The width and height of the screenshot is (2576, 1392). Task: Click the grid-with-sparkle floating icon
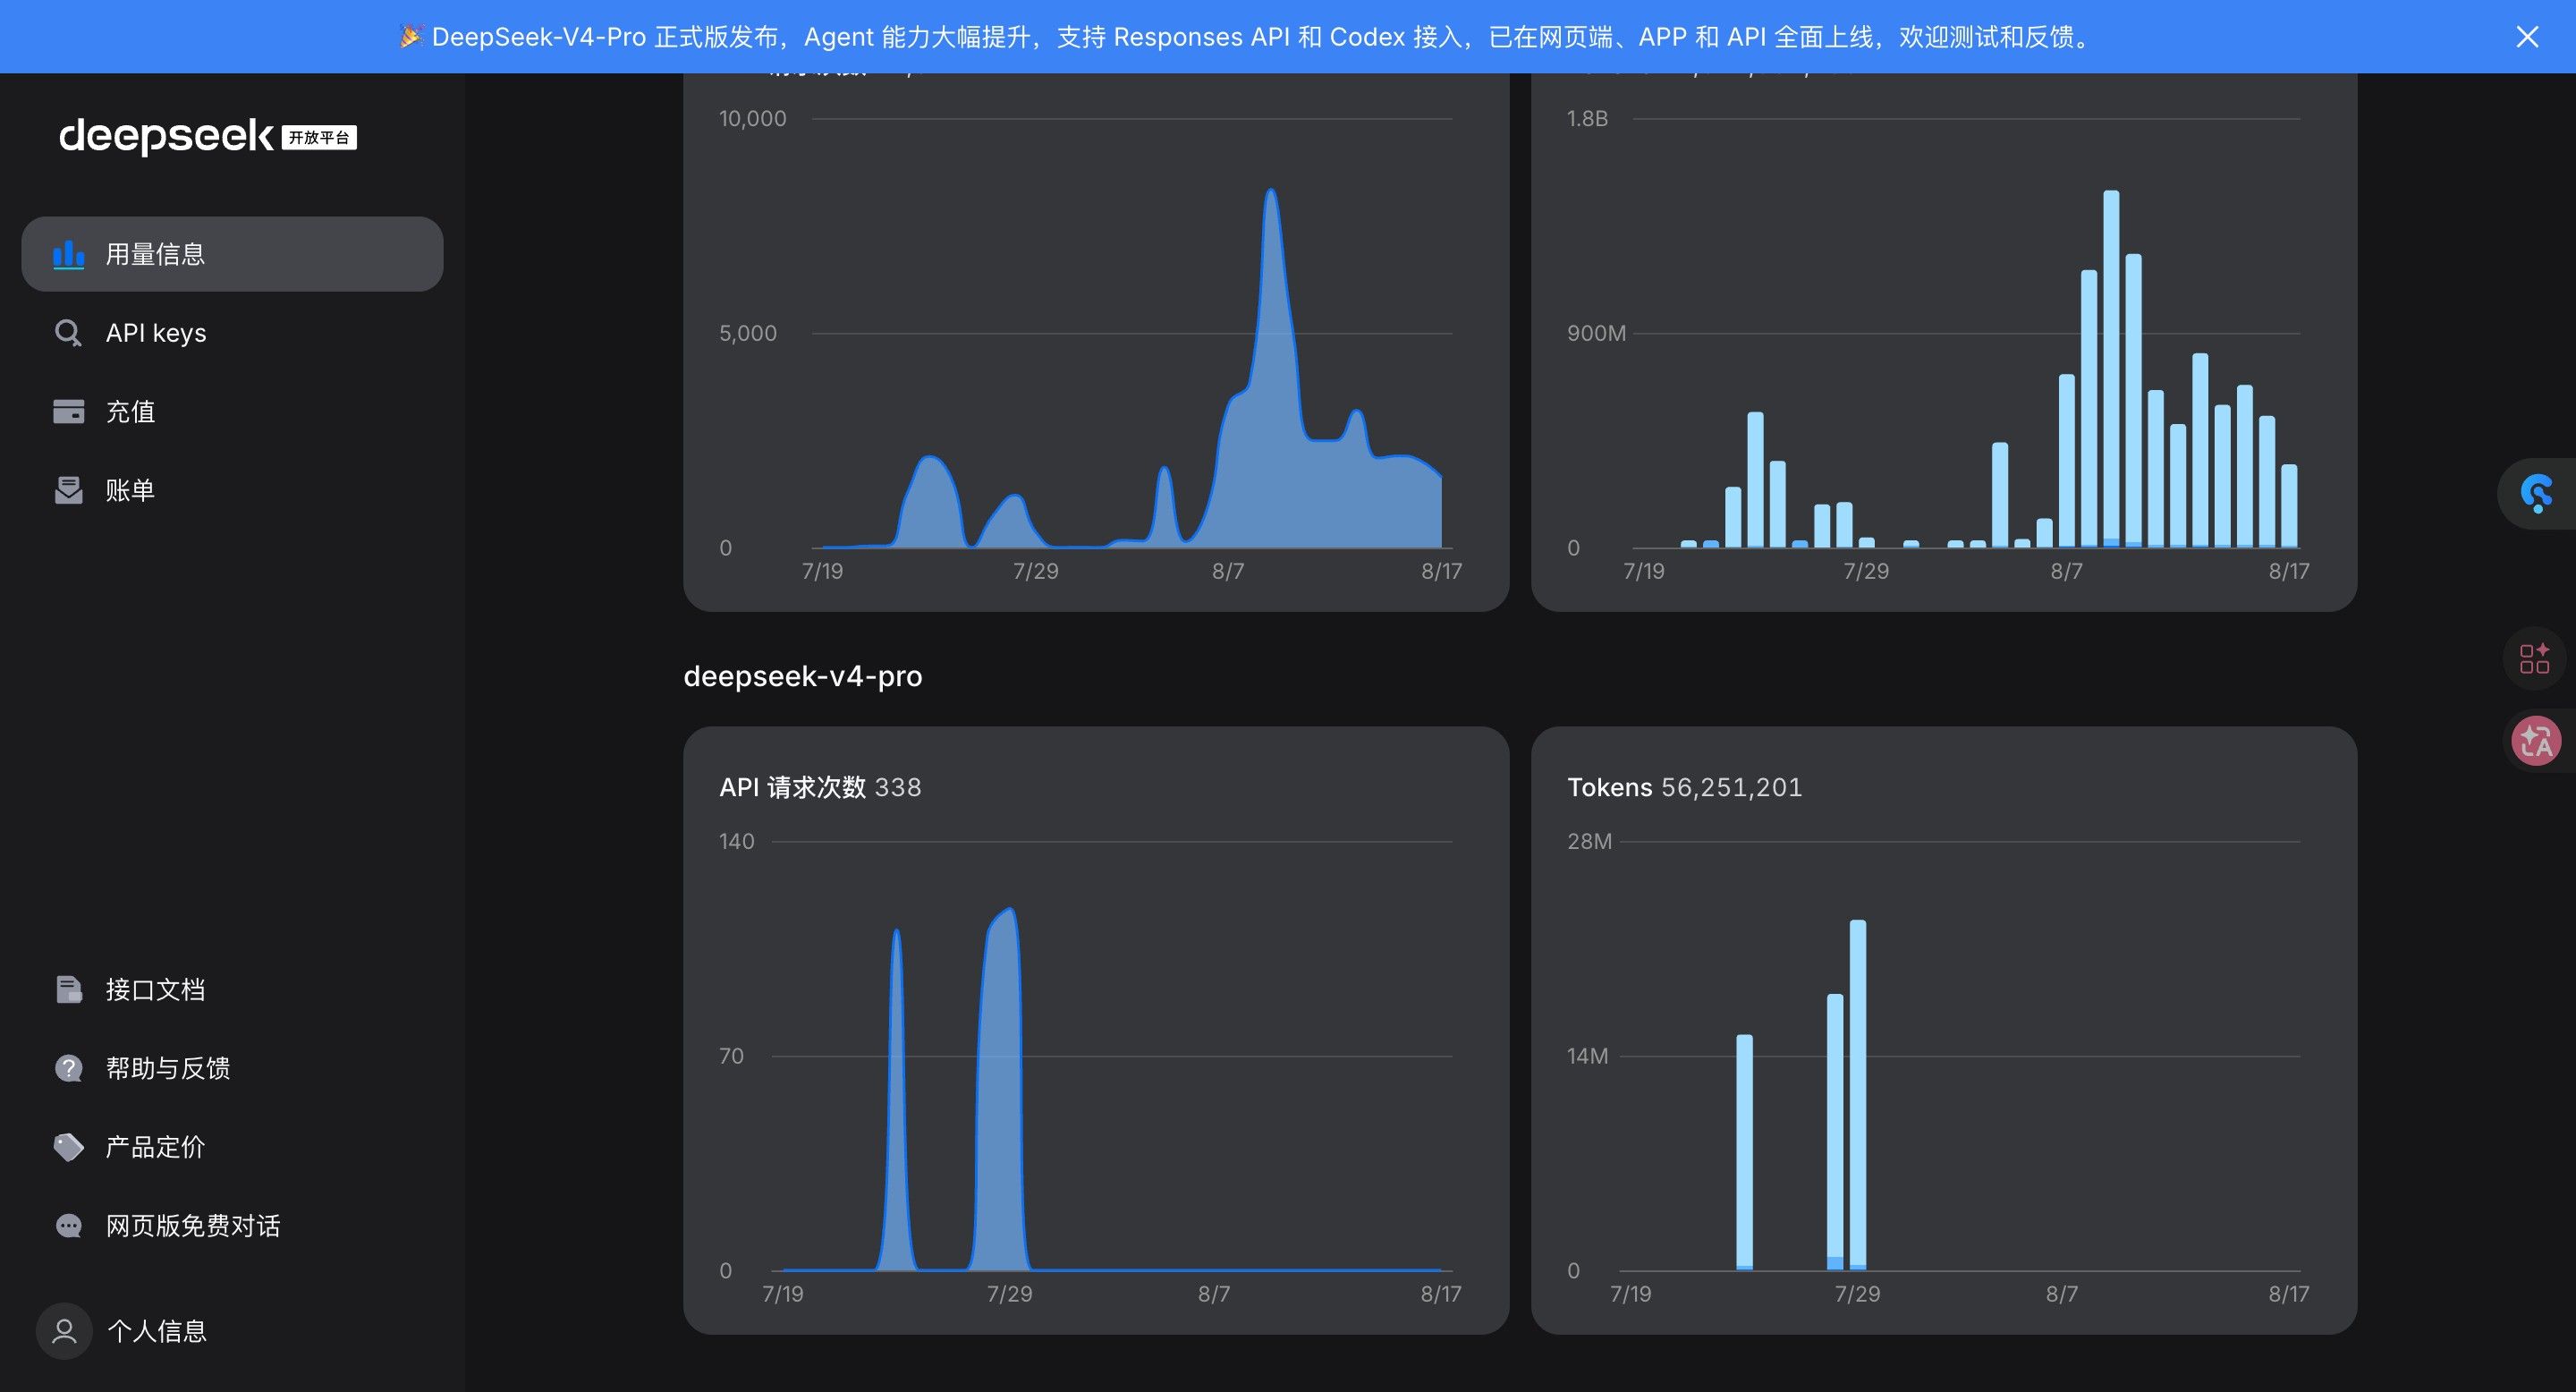pos(2535,659)
